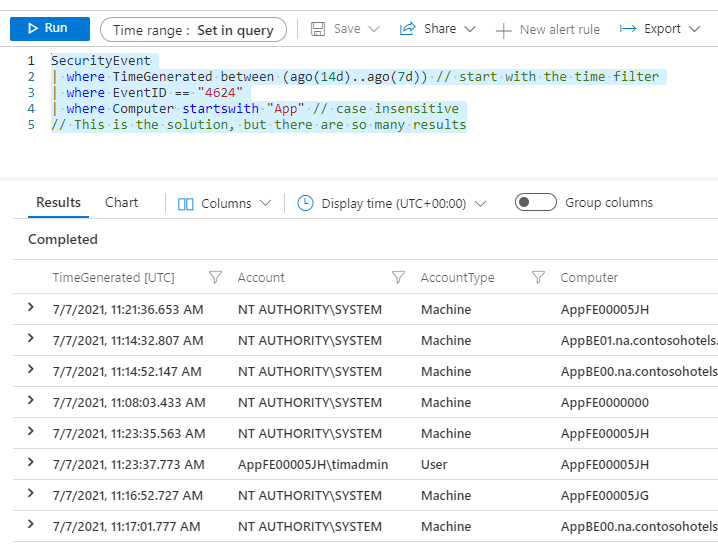Switch to the Chart tab
Viewport: 718px width, 544px height.
tap(121, 202)
